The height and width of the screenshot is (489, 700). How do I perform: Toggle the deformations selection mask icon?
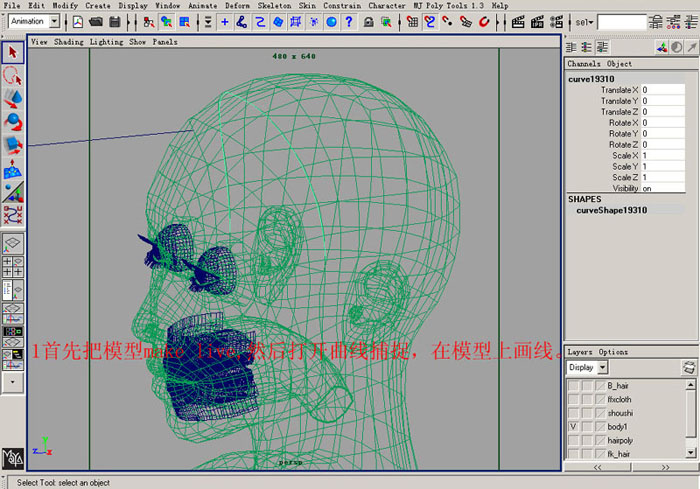tap(296, 22)
